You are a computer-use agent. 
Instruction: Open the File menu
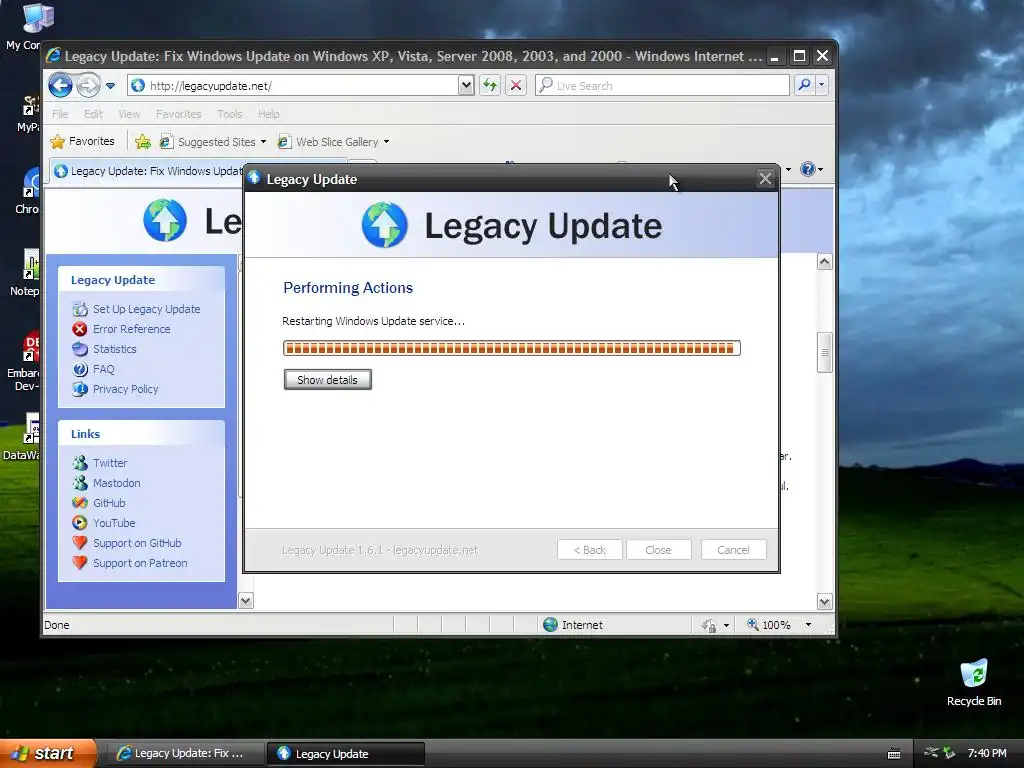click(x=60, y=114)
